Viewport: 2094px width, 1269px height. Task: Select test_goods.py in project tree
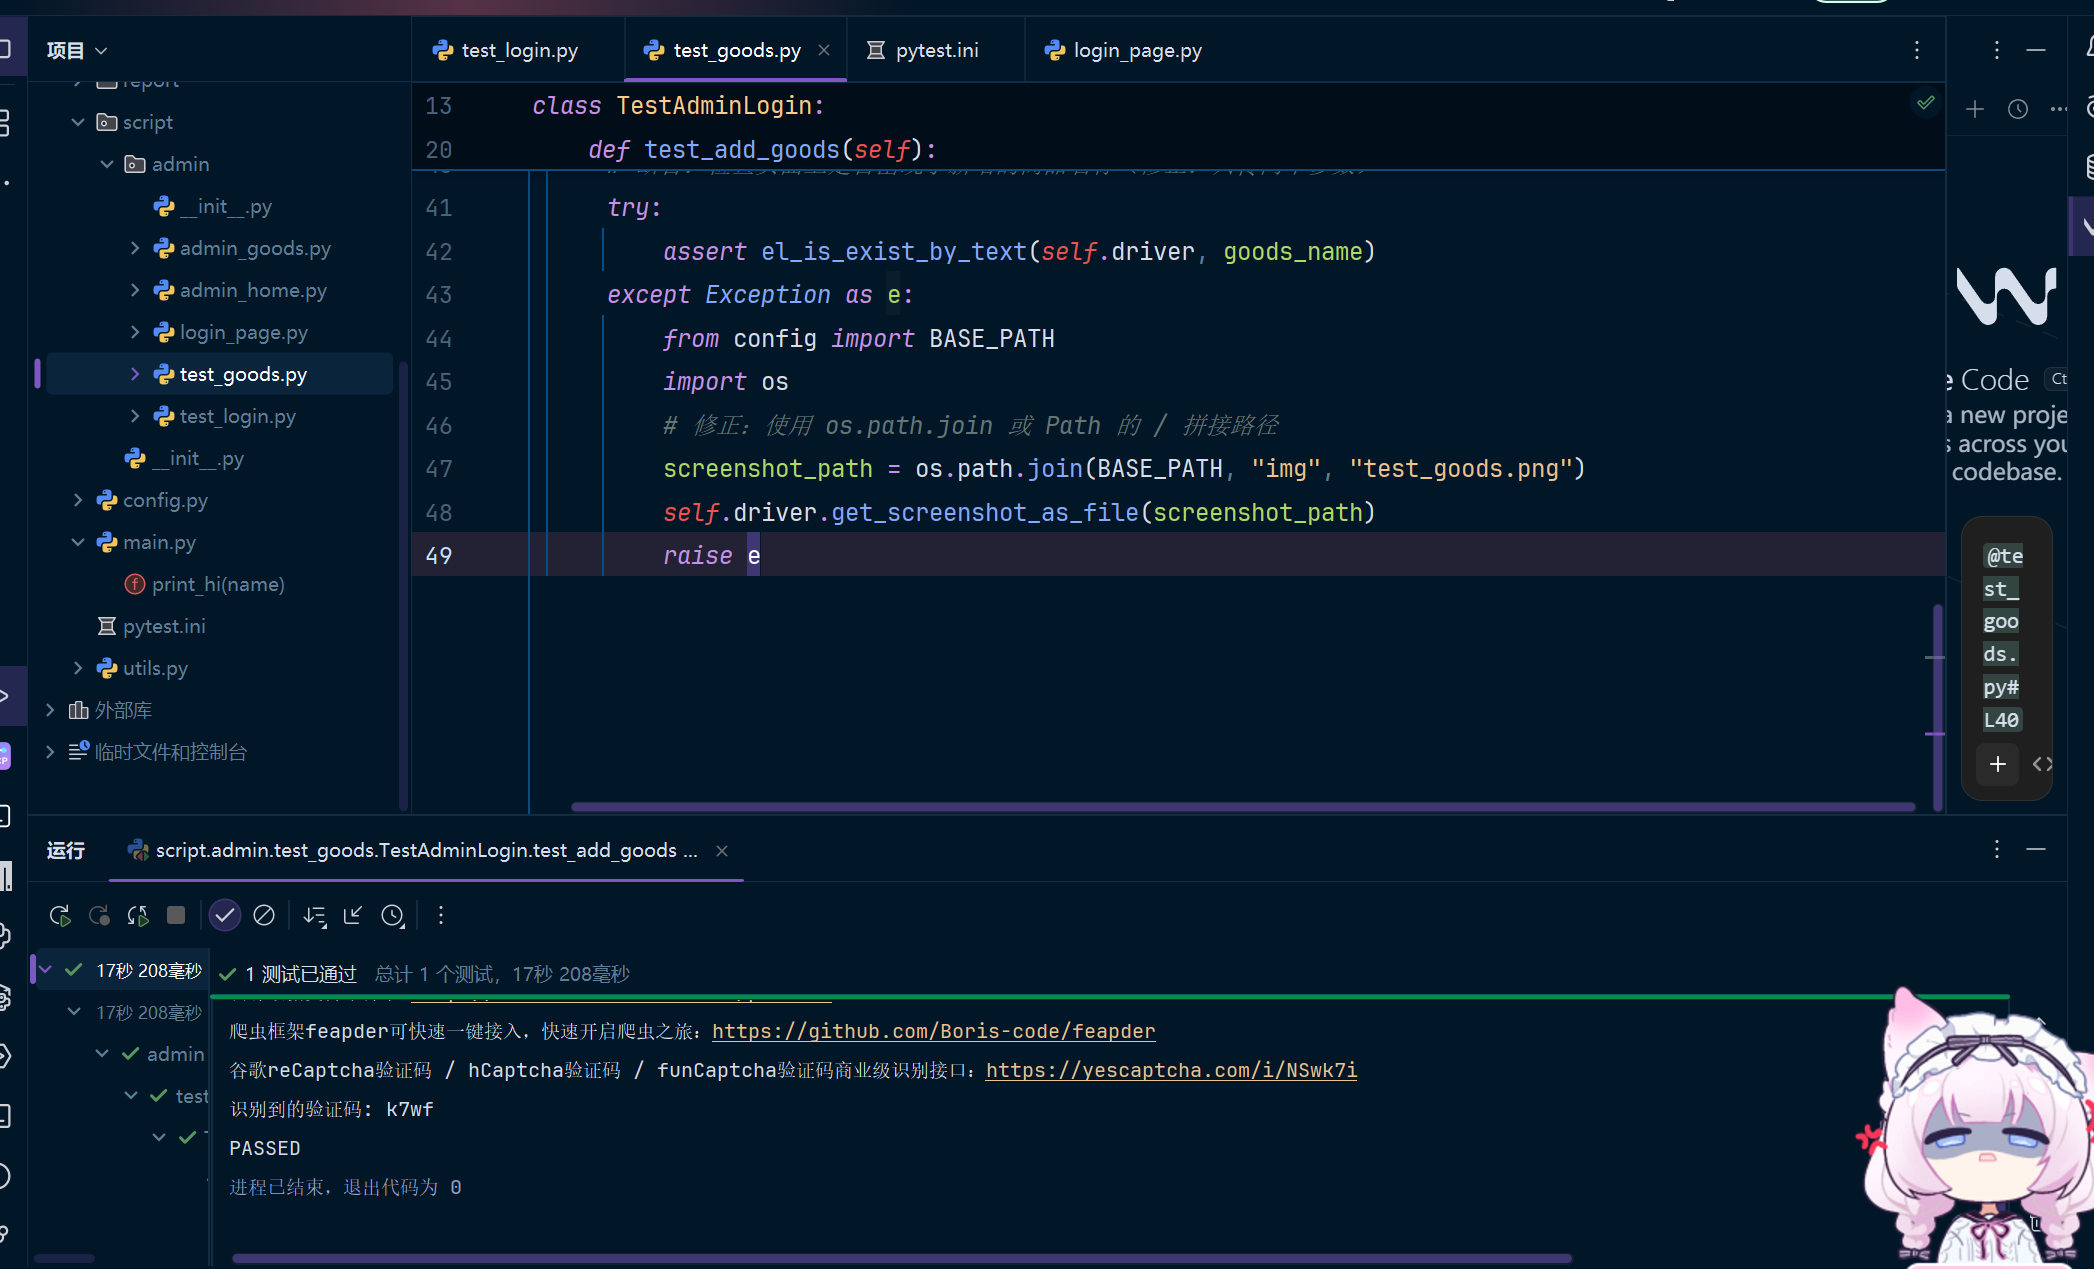pos(220,374)
